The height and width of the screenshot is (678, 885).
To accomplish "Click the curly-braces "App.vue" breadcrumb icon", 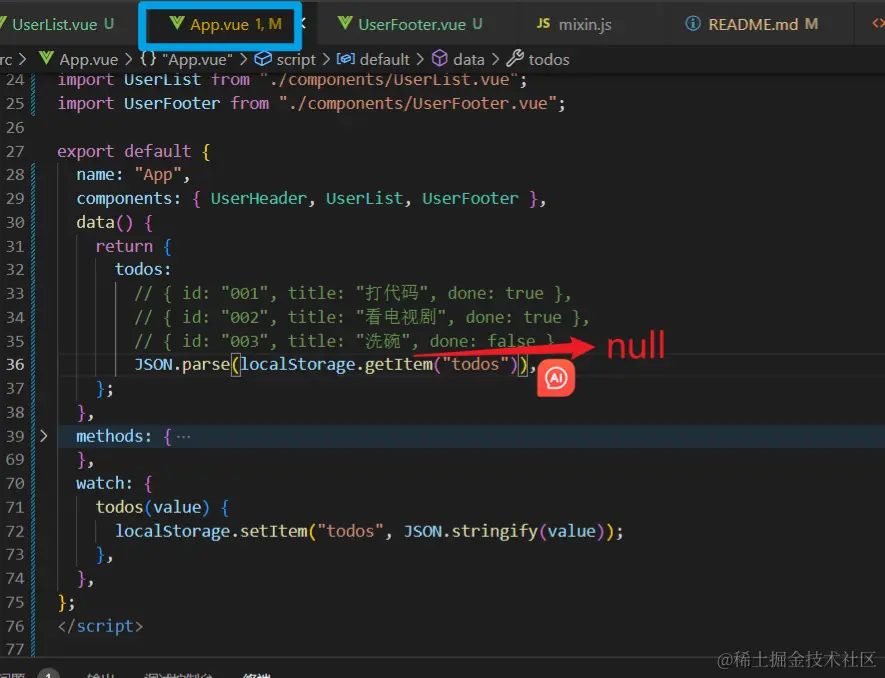I will click(148, 58).
